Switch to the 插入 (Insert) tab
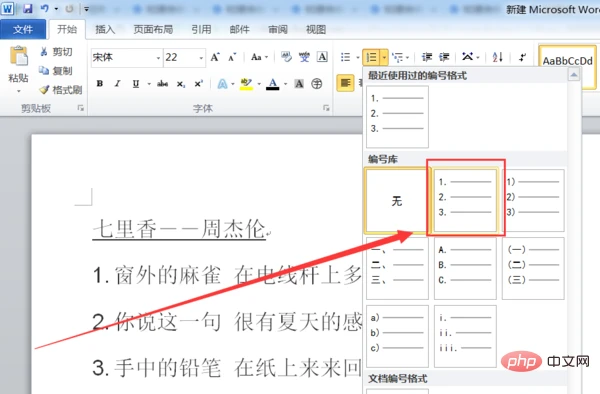 coord(105,29)
